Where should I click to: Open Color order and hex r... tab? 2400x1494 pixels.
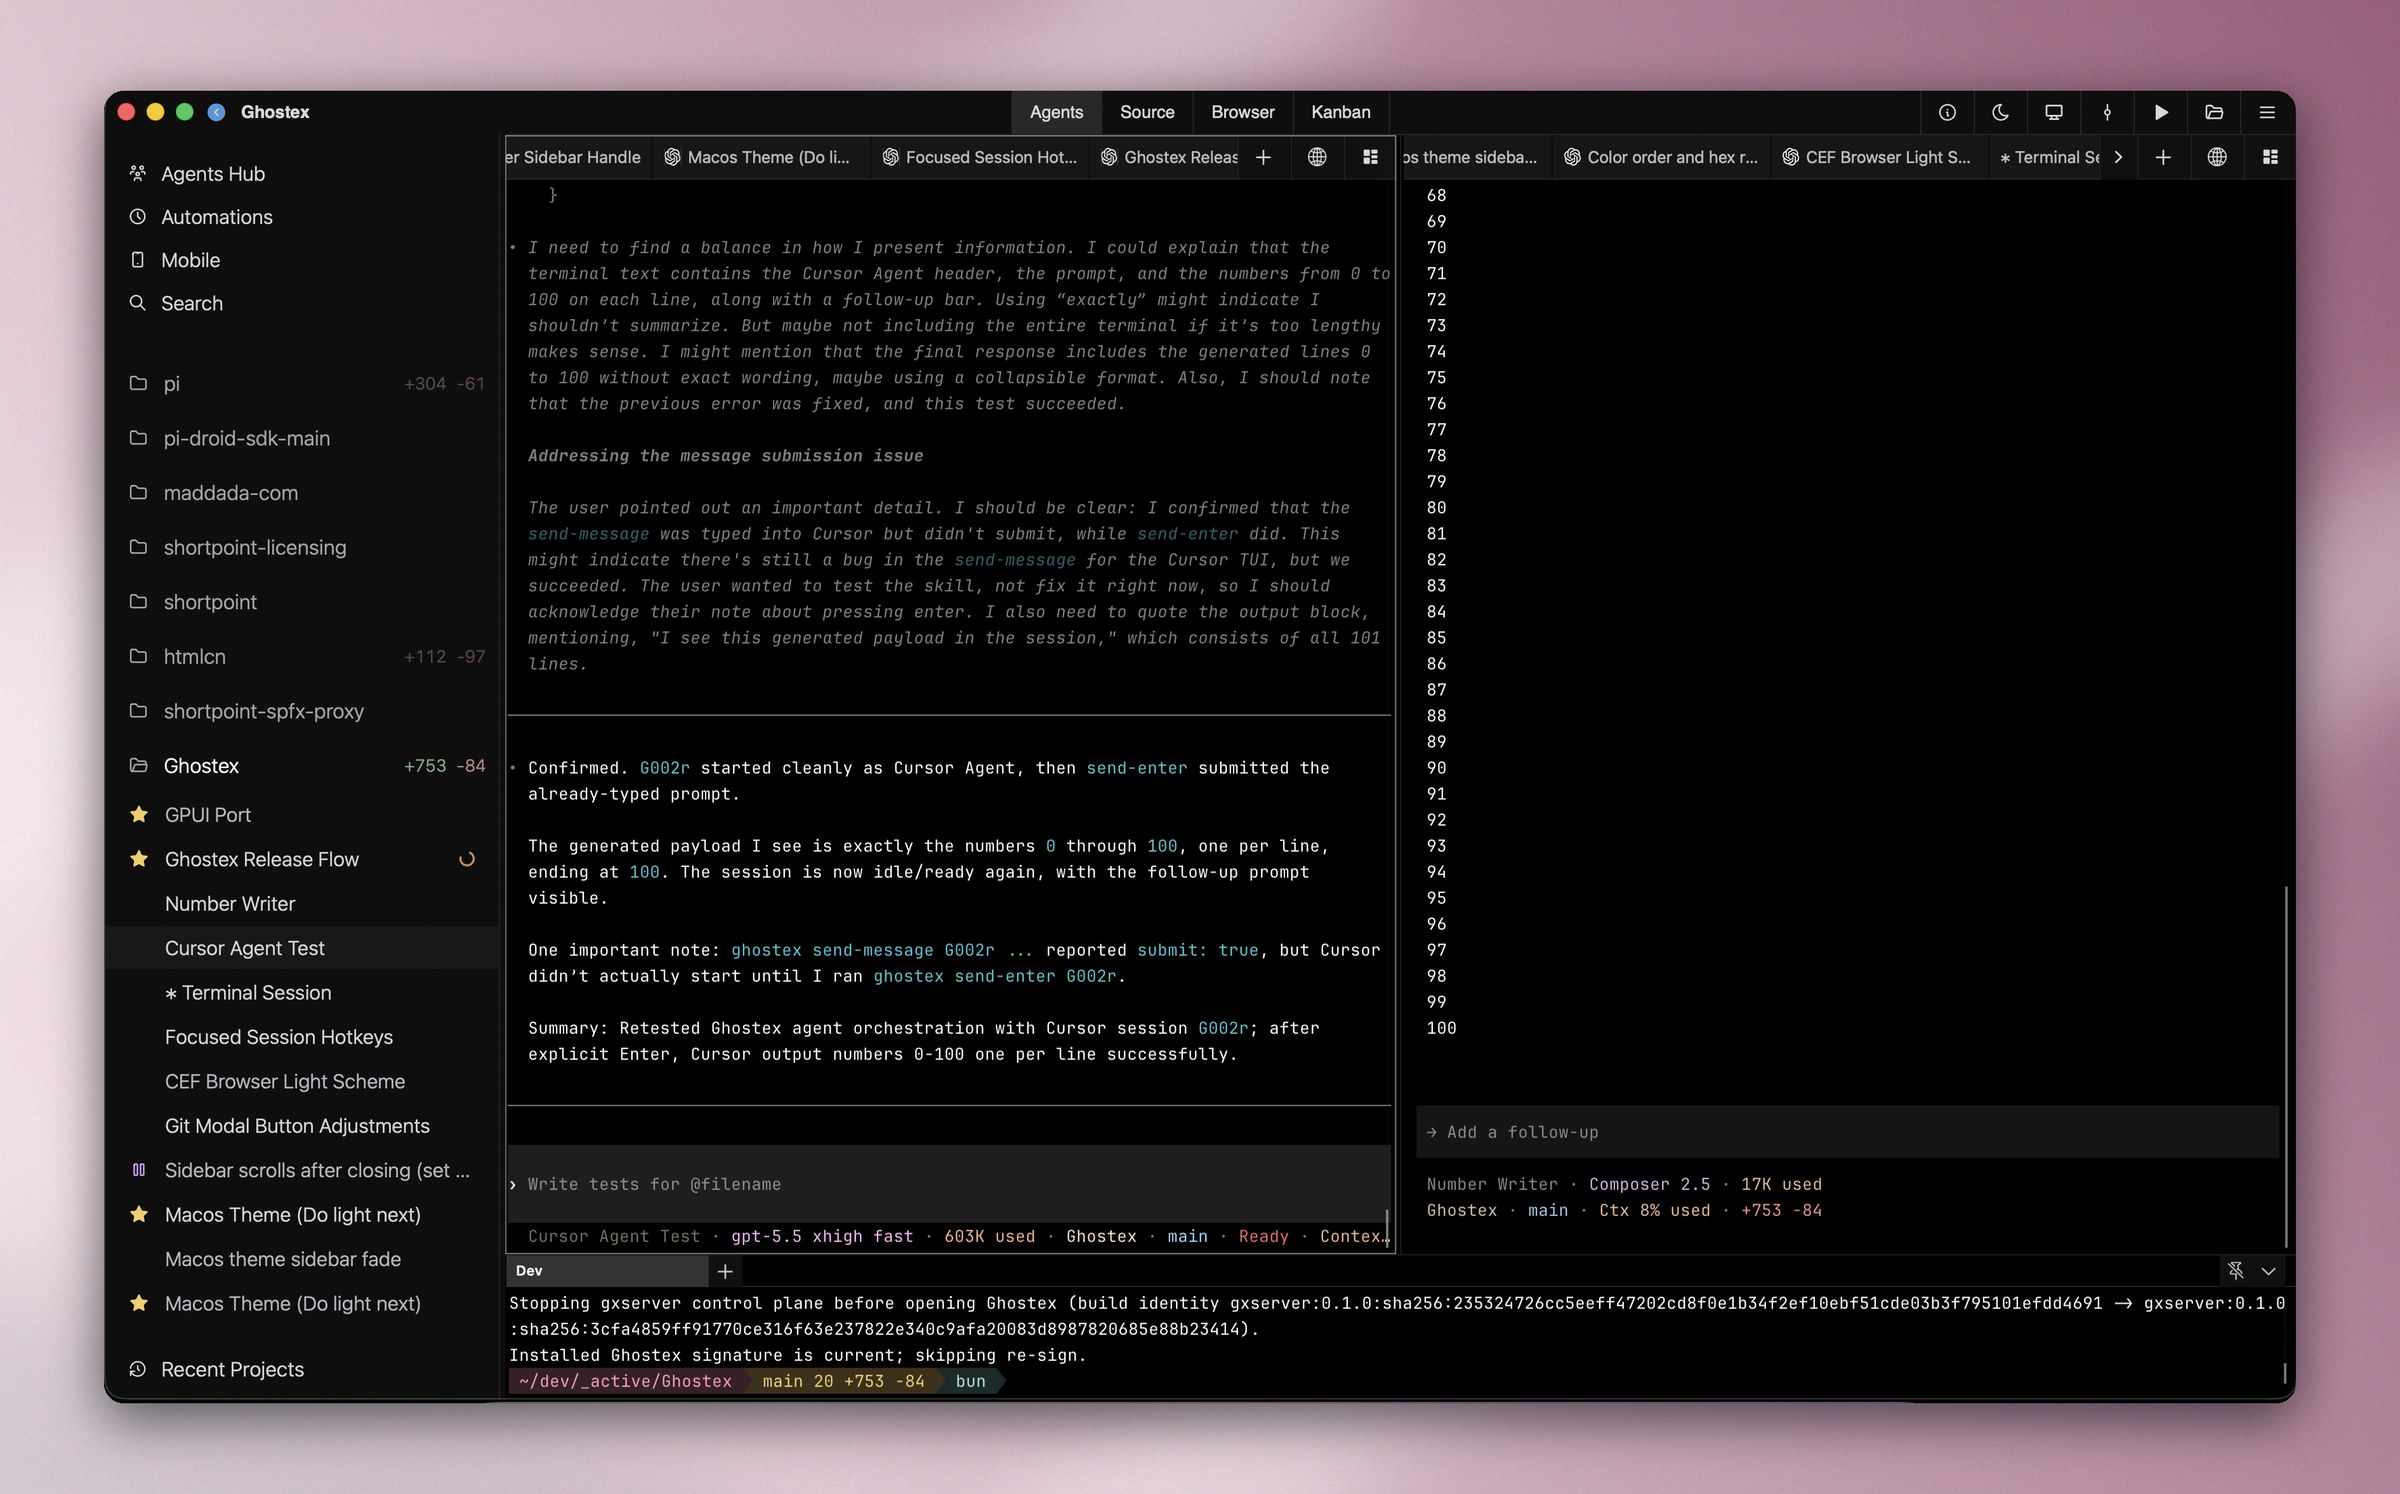tap(1660, 157)
